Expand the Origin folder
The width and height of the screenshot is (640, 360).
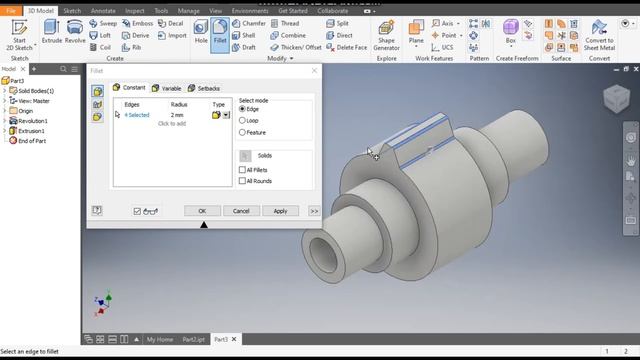click(x=4, y=111)
